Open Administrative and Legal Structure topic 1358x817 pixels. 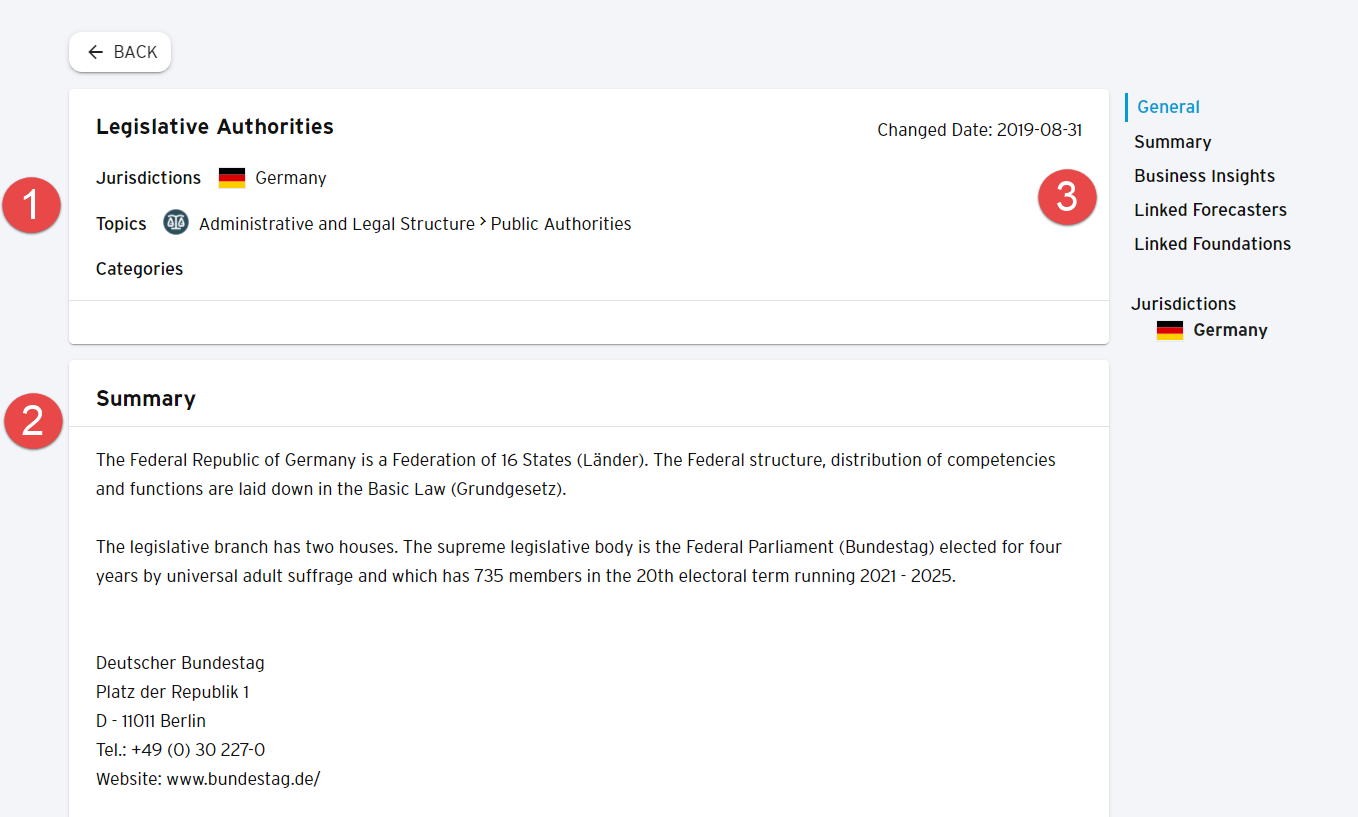tap(337, 224)
